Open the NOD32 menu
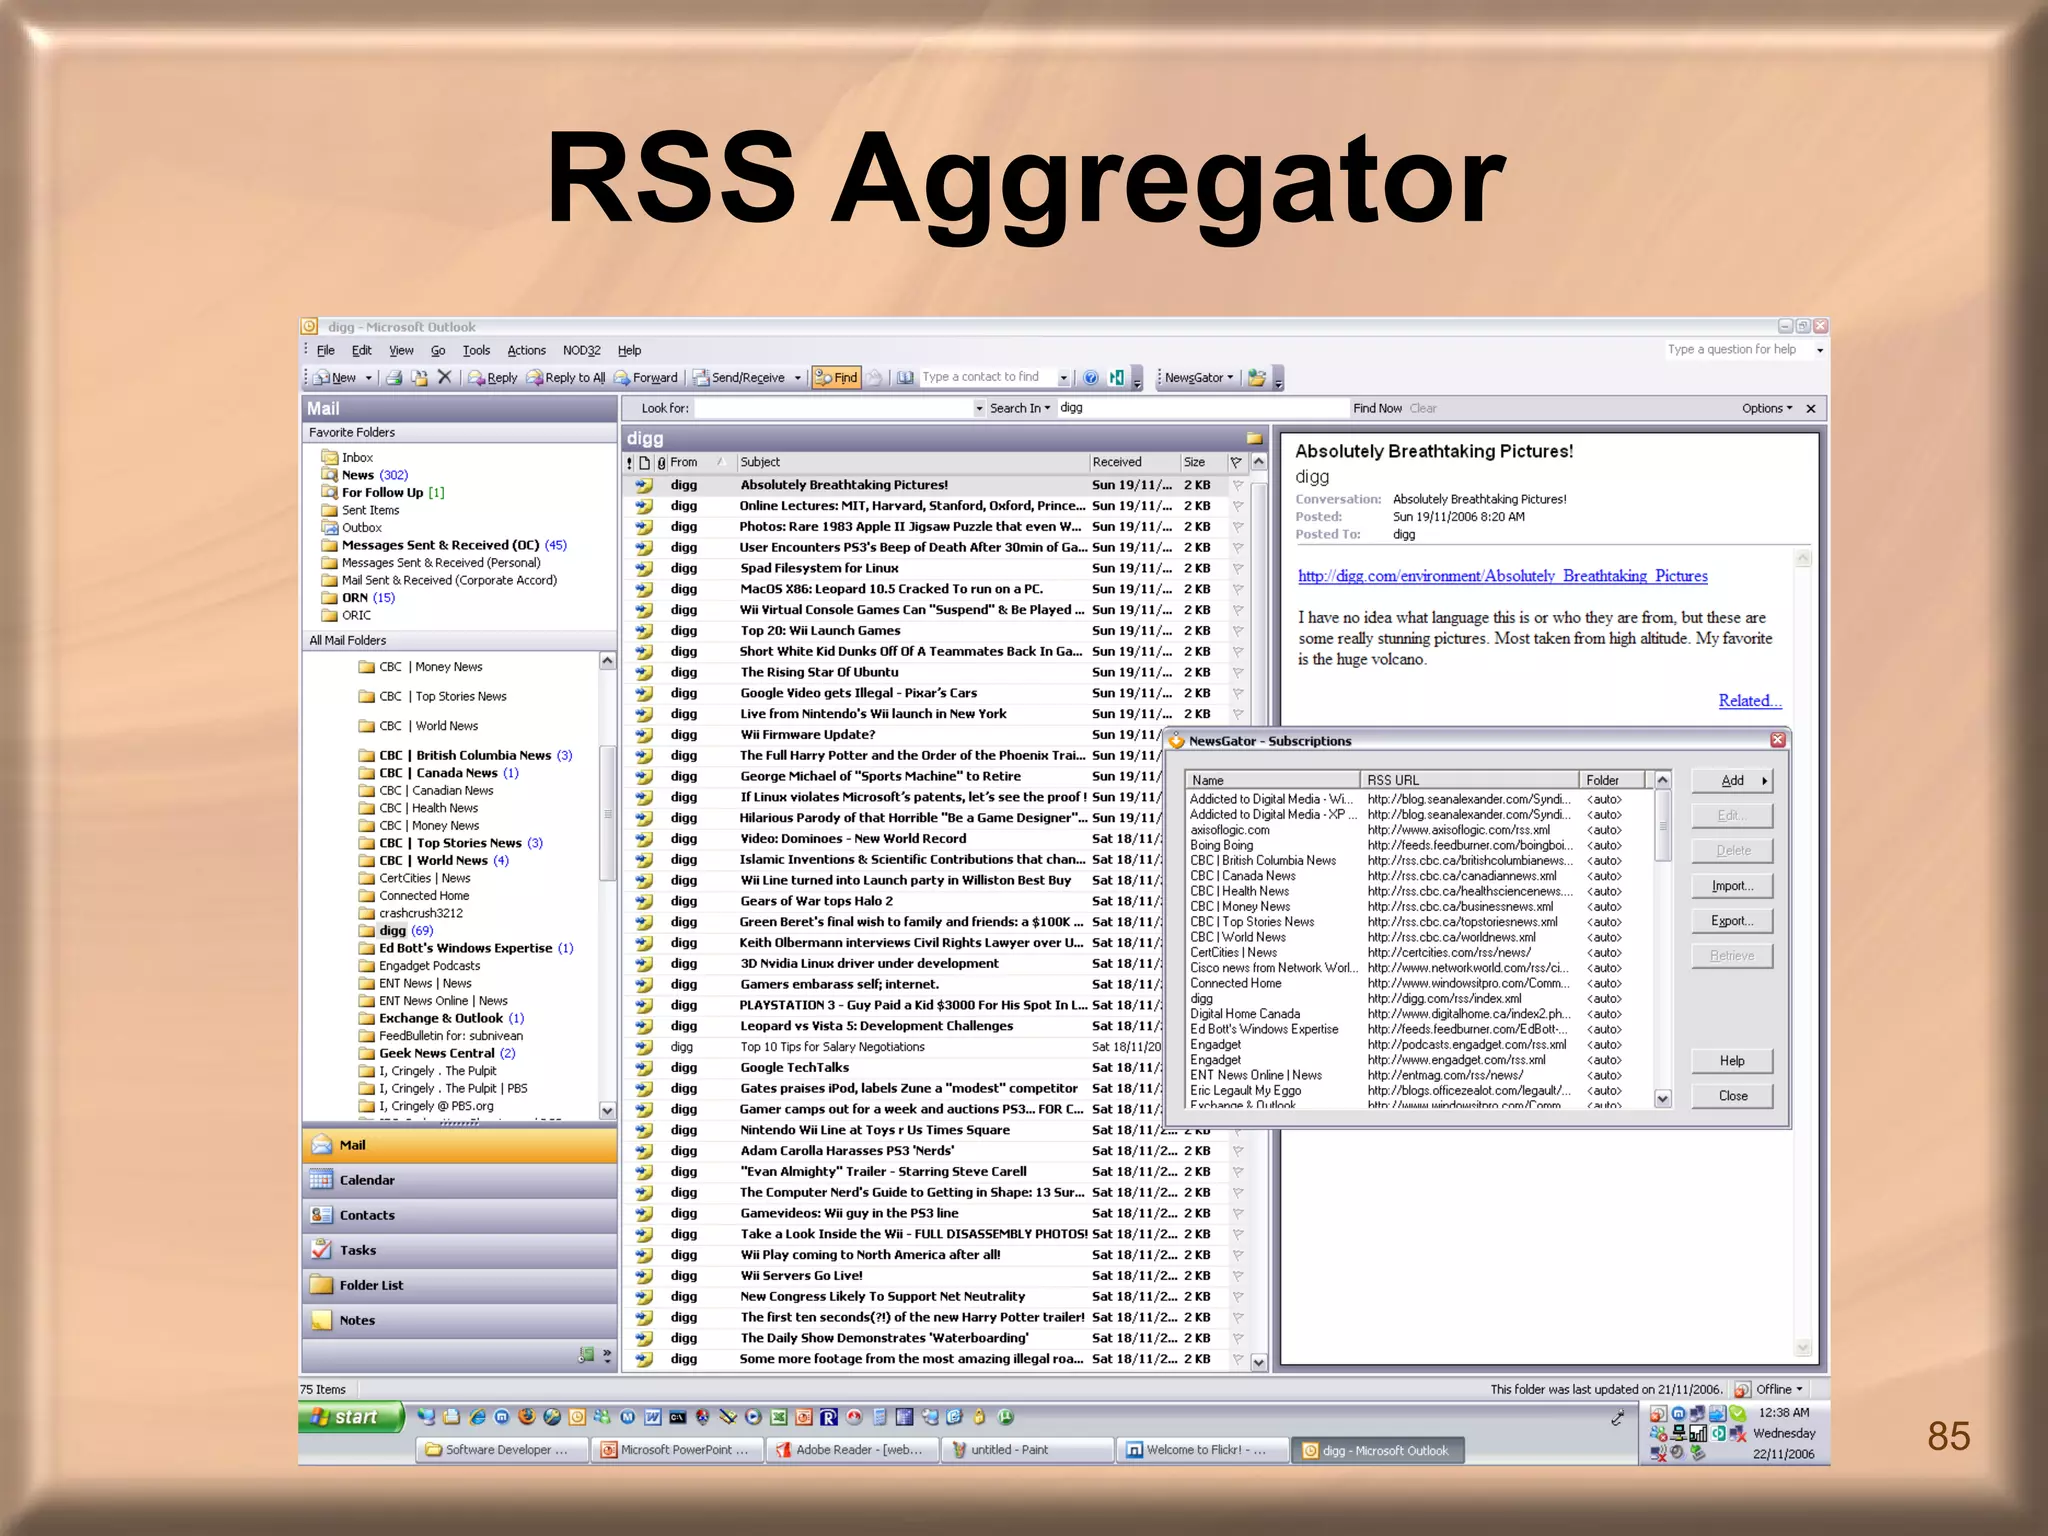Viewport: 2048px width, 1536px height. 581,350
